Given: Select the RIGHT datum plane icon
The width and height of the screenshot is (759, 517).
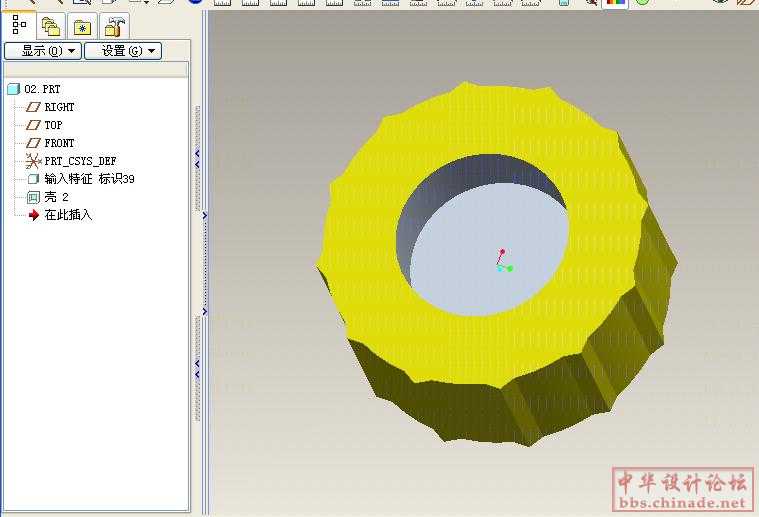Looking at the screenshot, I should 33,107.
